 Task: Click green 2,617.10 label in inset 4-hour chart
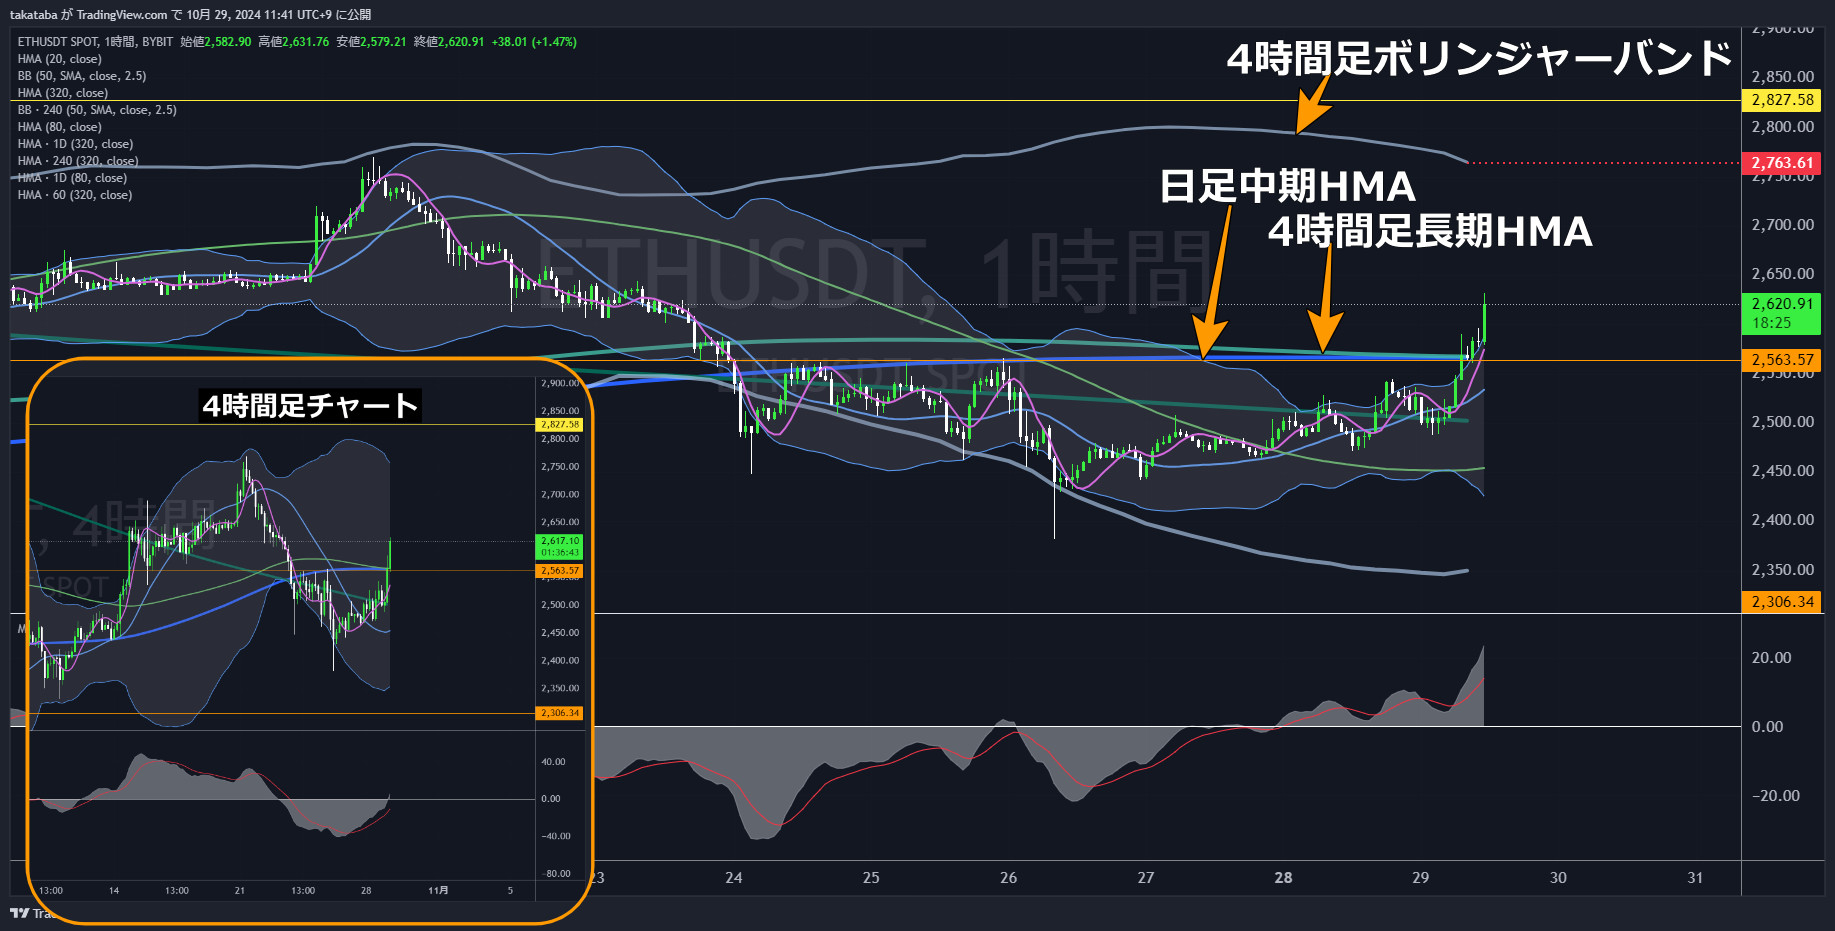[560, 547]
